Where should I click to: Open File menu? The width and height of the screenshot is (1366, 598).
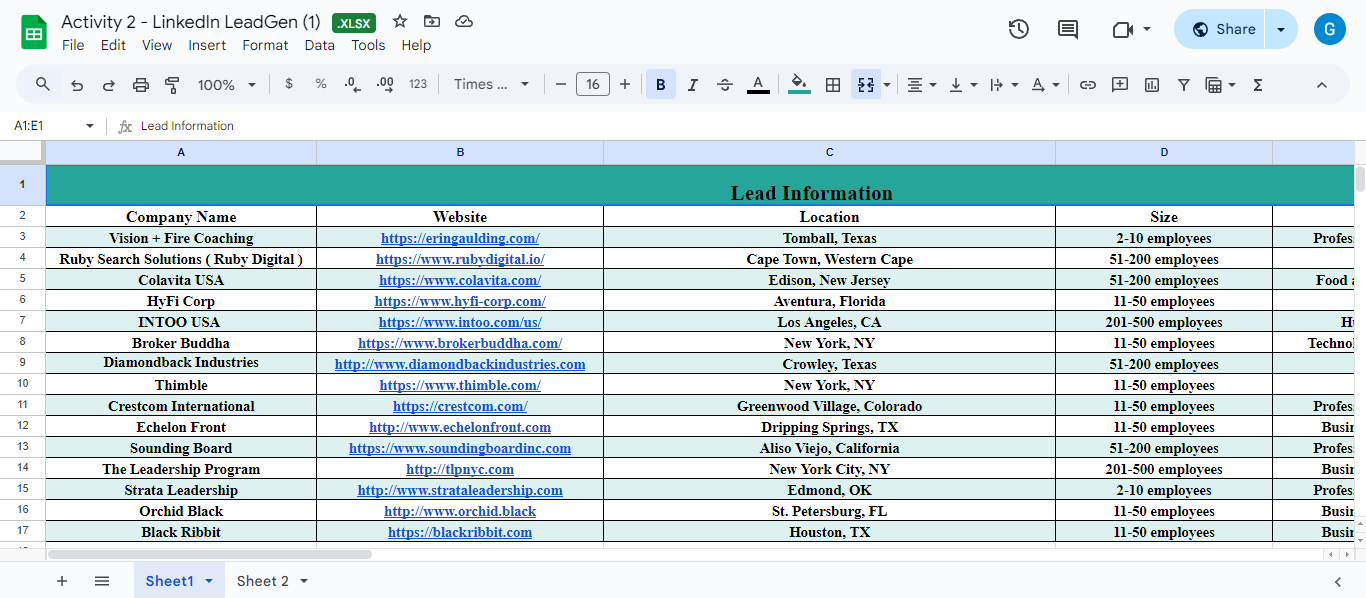pos(73,45)
